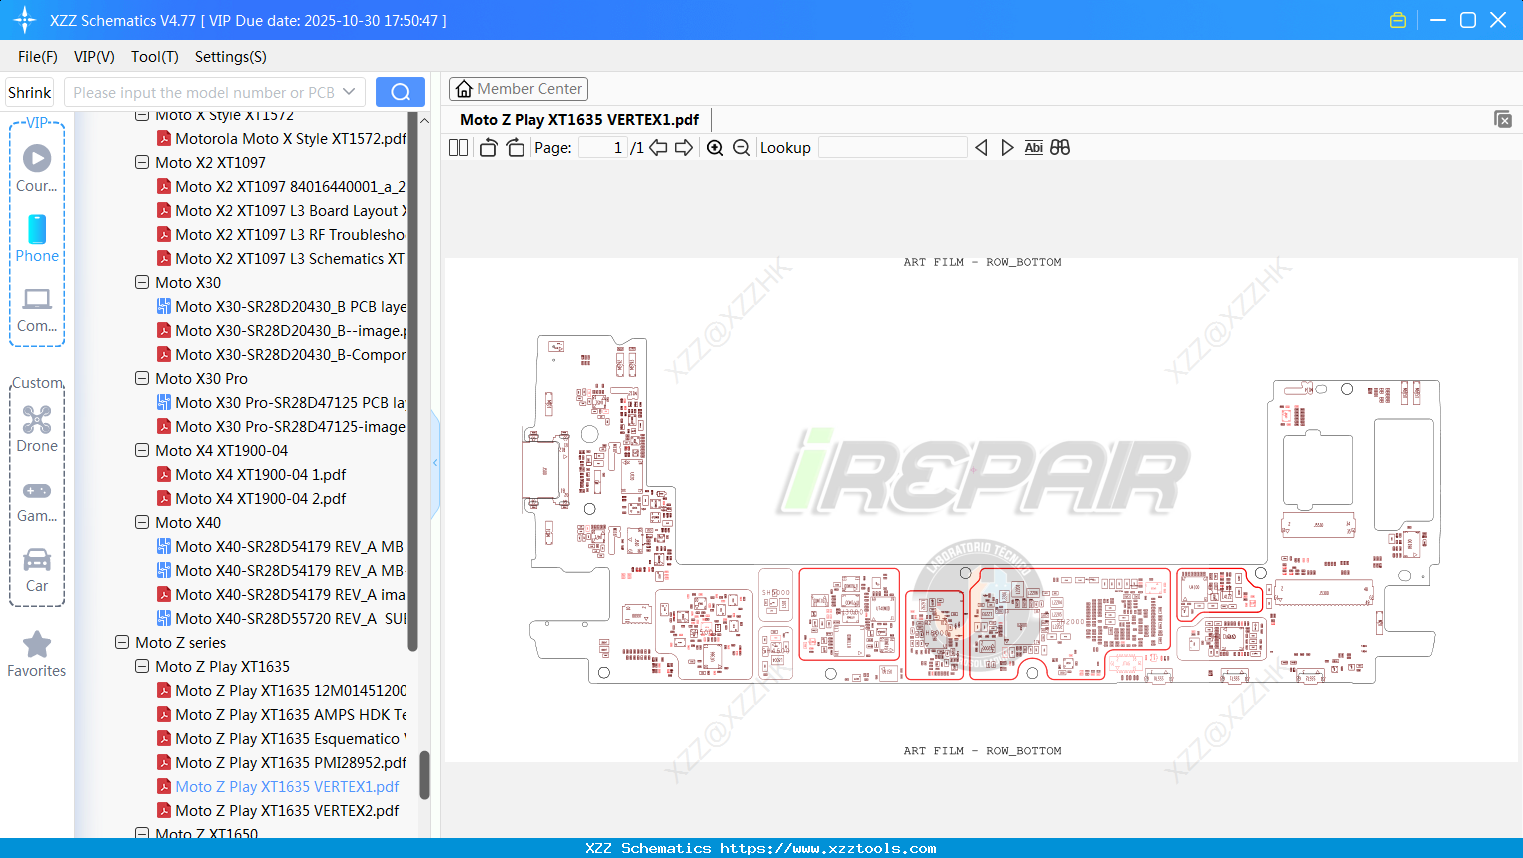The height and width of the screenshot is (858, 1523).
Task: Open the Settings(S) menu
Action: click(x=231, y=57)
